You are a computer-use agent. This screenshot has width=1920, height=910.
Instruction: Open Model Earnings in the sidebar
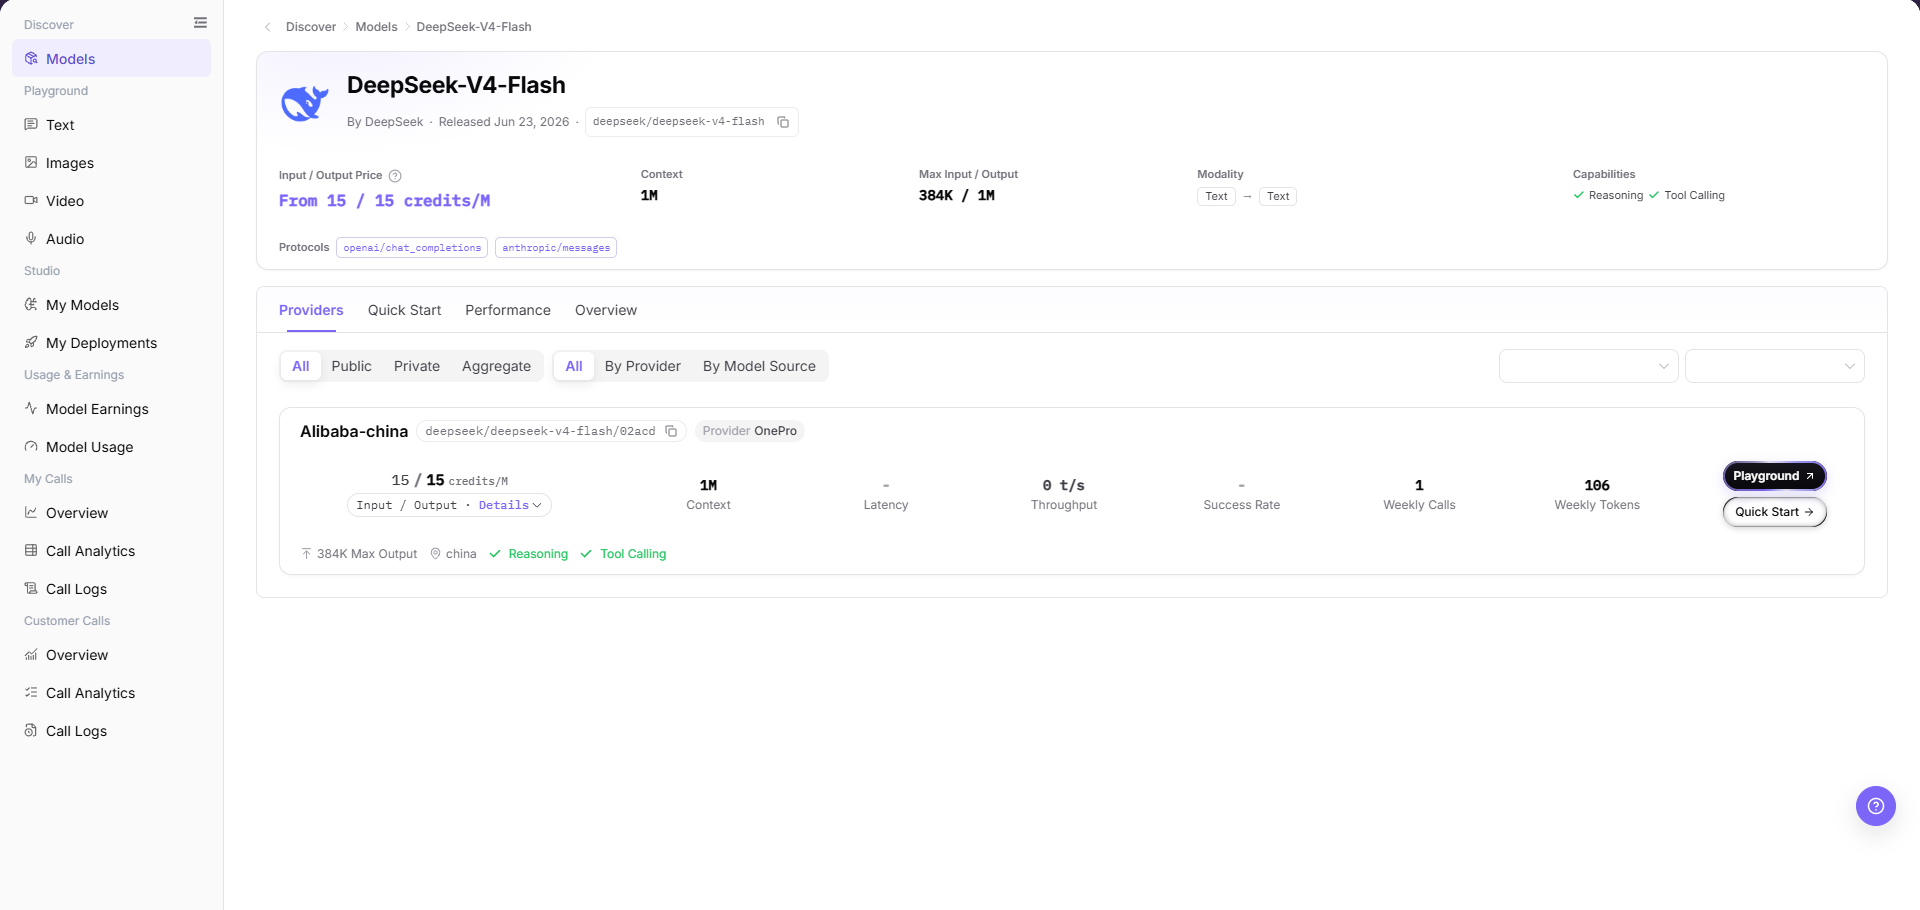pos(111,409)
